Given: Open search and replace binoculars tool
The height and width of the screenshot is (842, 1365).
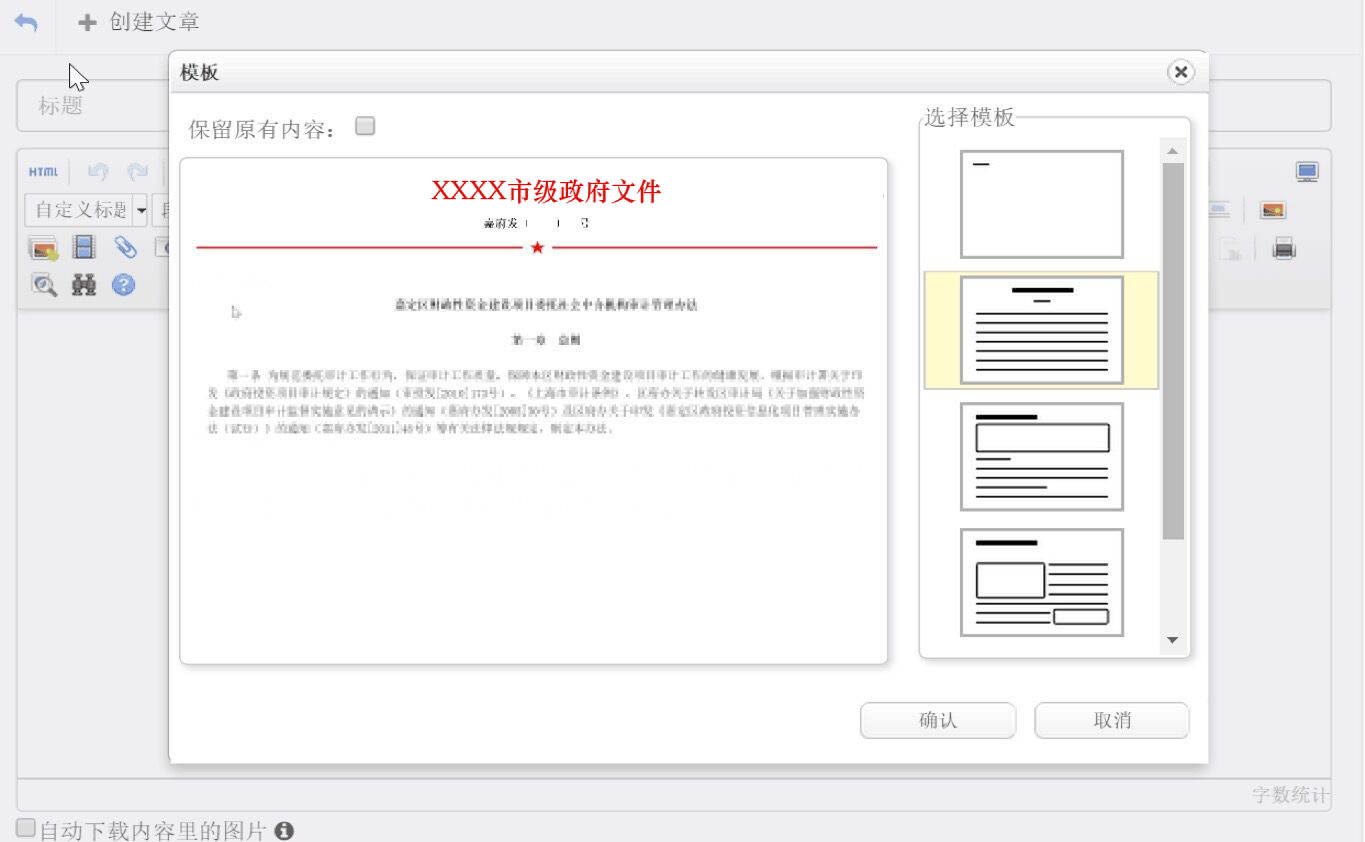Looking at the screenshot, I should pos(84,285).
